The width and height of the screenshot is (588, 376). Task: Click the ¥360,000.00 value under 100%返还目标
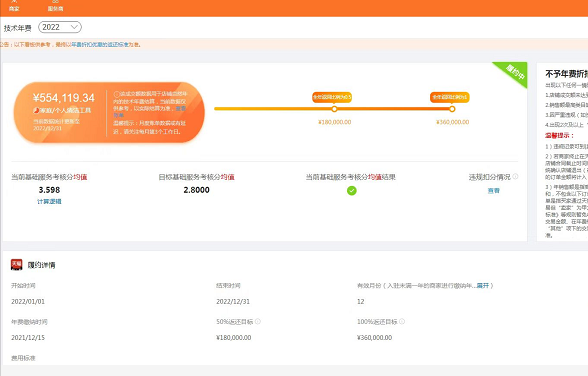pyautogui.click(x=375, y=338)
